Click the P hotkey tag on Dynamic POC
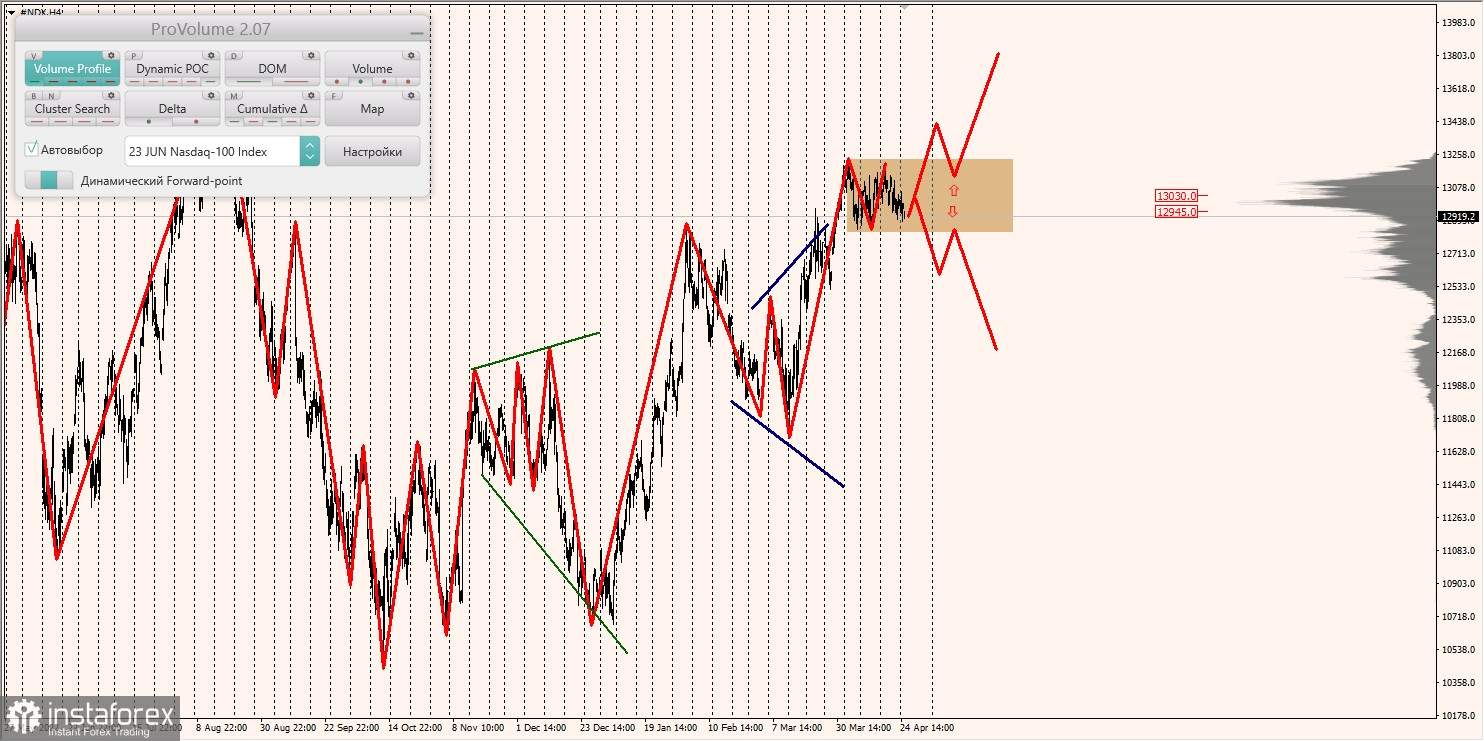 [134, 56]
